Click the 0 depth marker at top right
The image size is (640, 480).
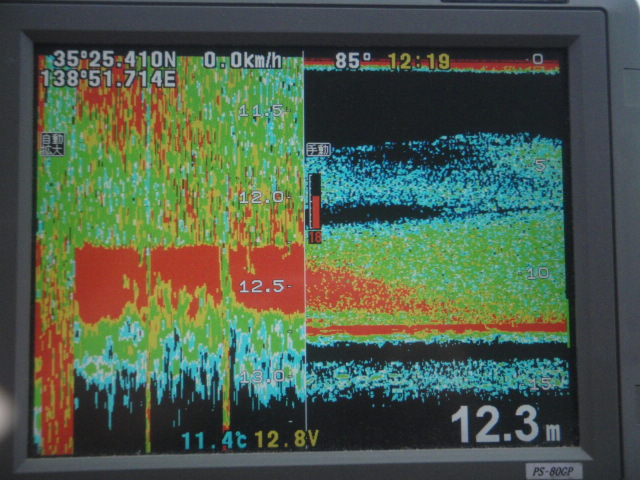pyautogui.click(x=537, y=60)
